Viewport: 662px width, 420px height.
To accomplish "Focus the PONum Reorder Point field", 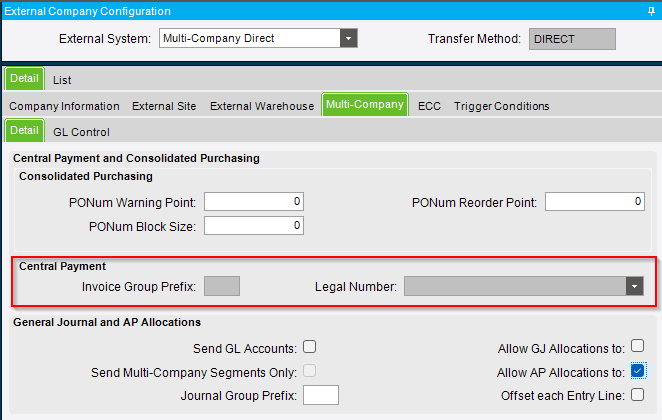I will pyautogui.click(x=594, y=202).
